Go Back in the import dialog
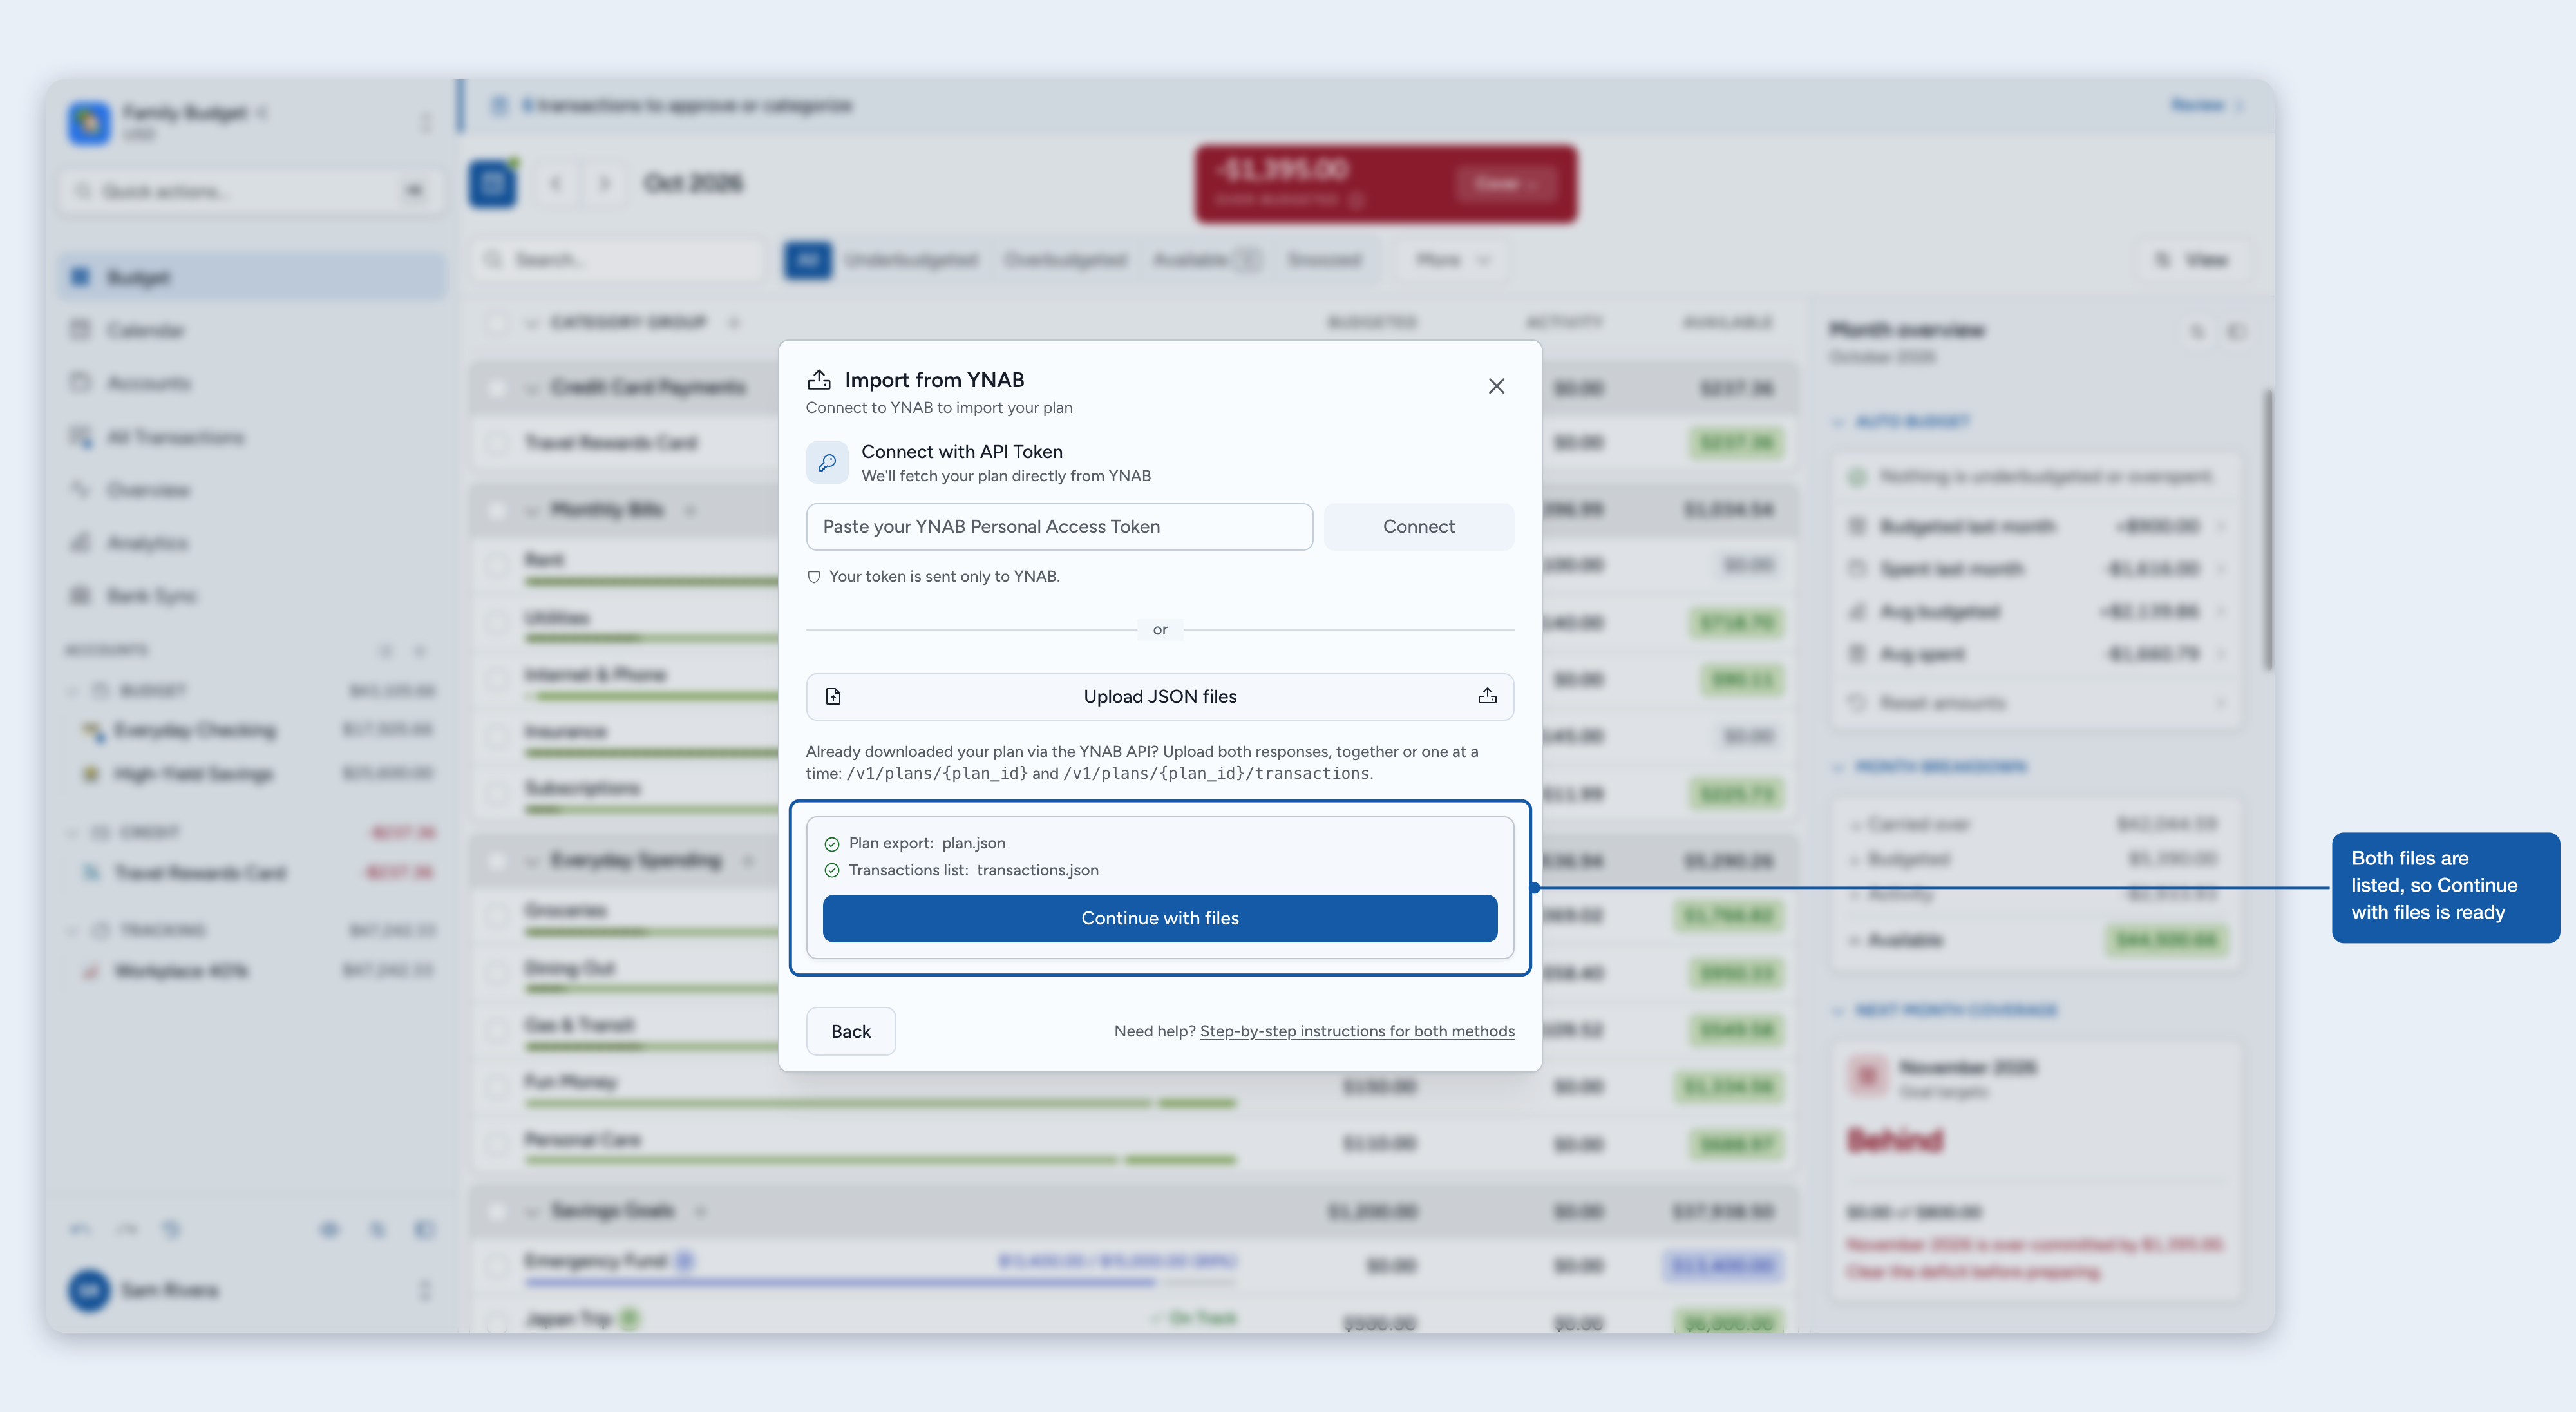The image size is (2576, 1412). pos(850,1031)
